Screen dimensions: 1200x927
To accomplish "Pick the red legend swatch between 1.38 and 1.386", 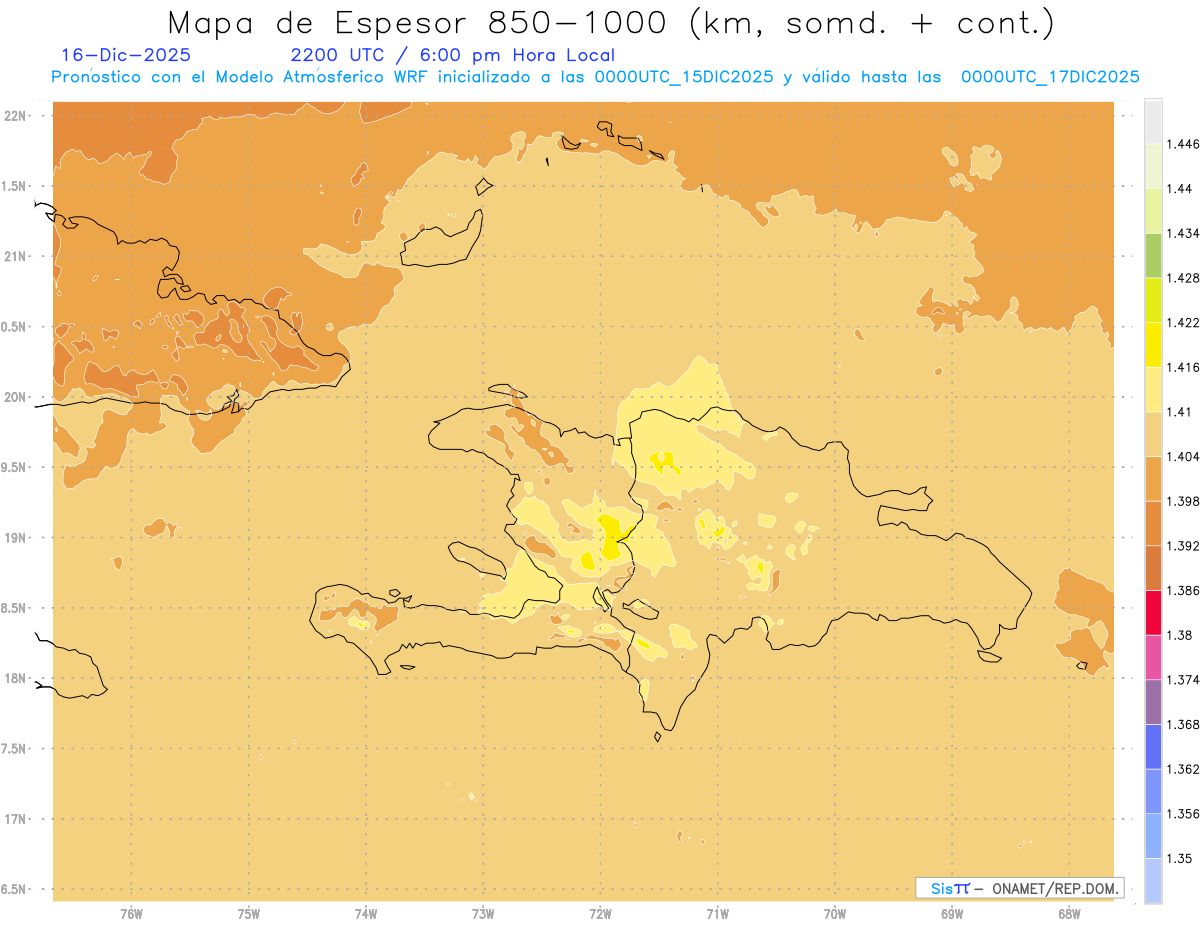I will pyautogui.click(x=1153, y=613).
